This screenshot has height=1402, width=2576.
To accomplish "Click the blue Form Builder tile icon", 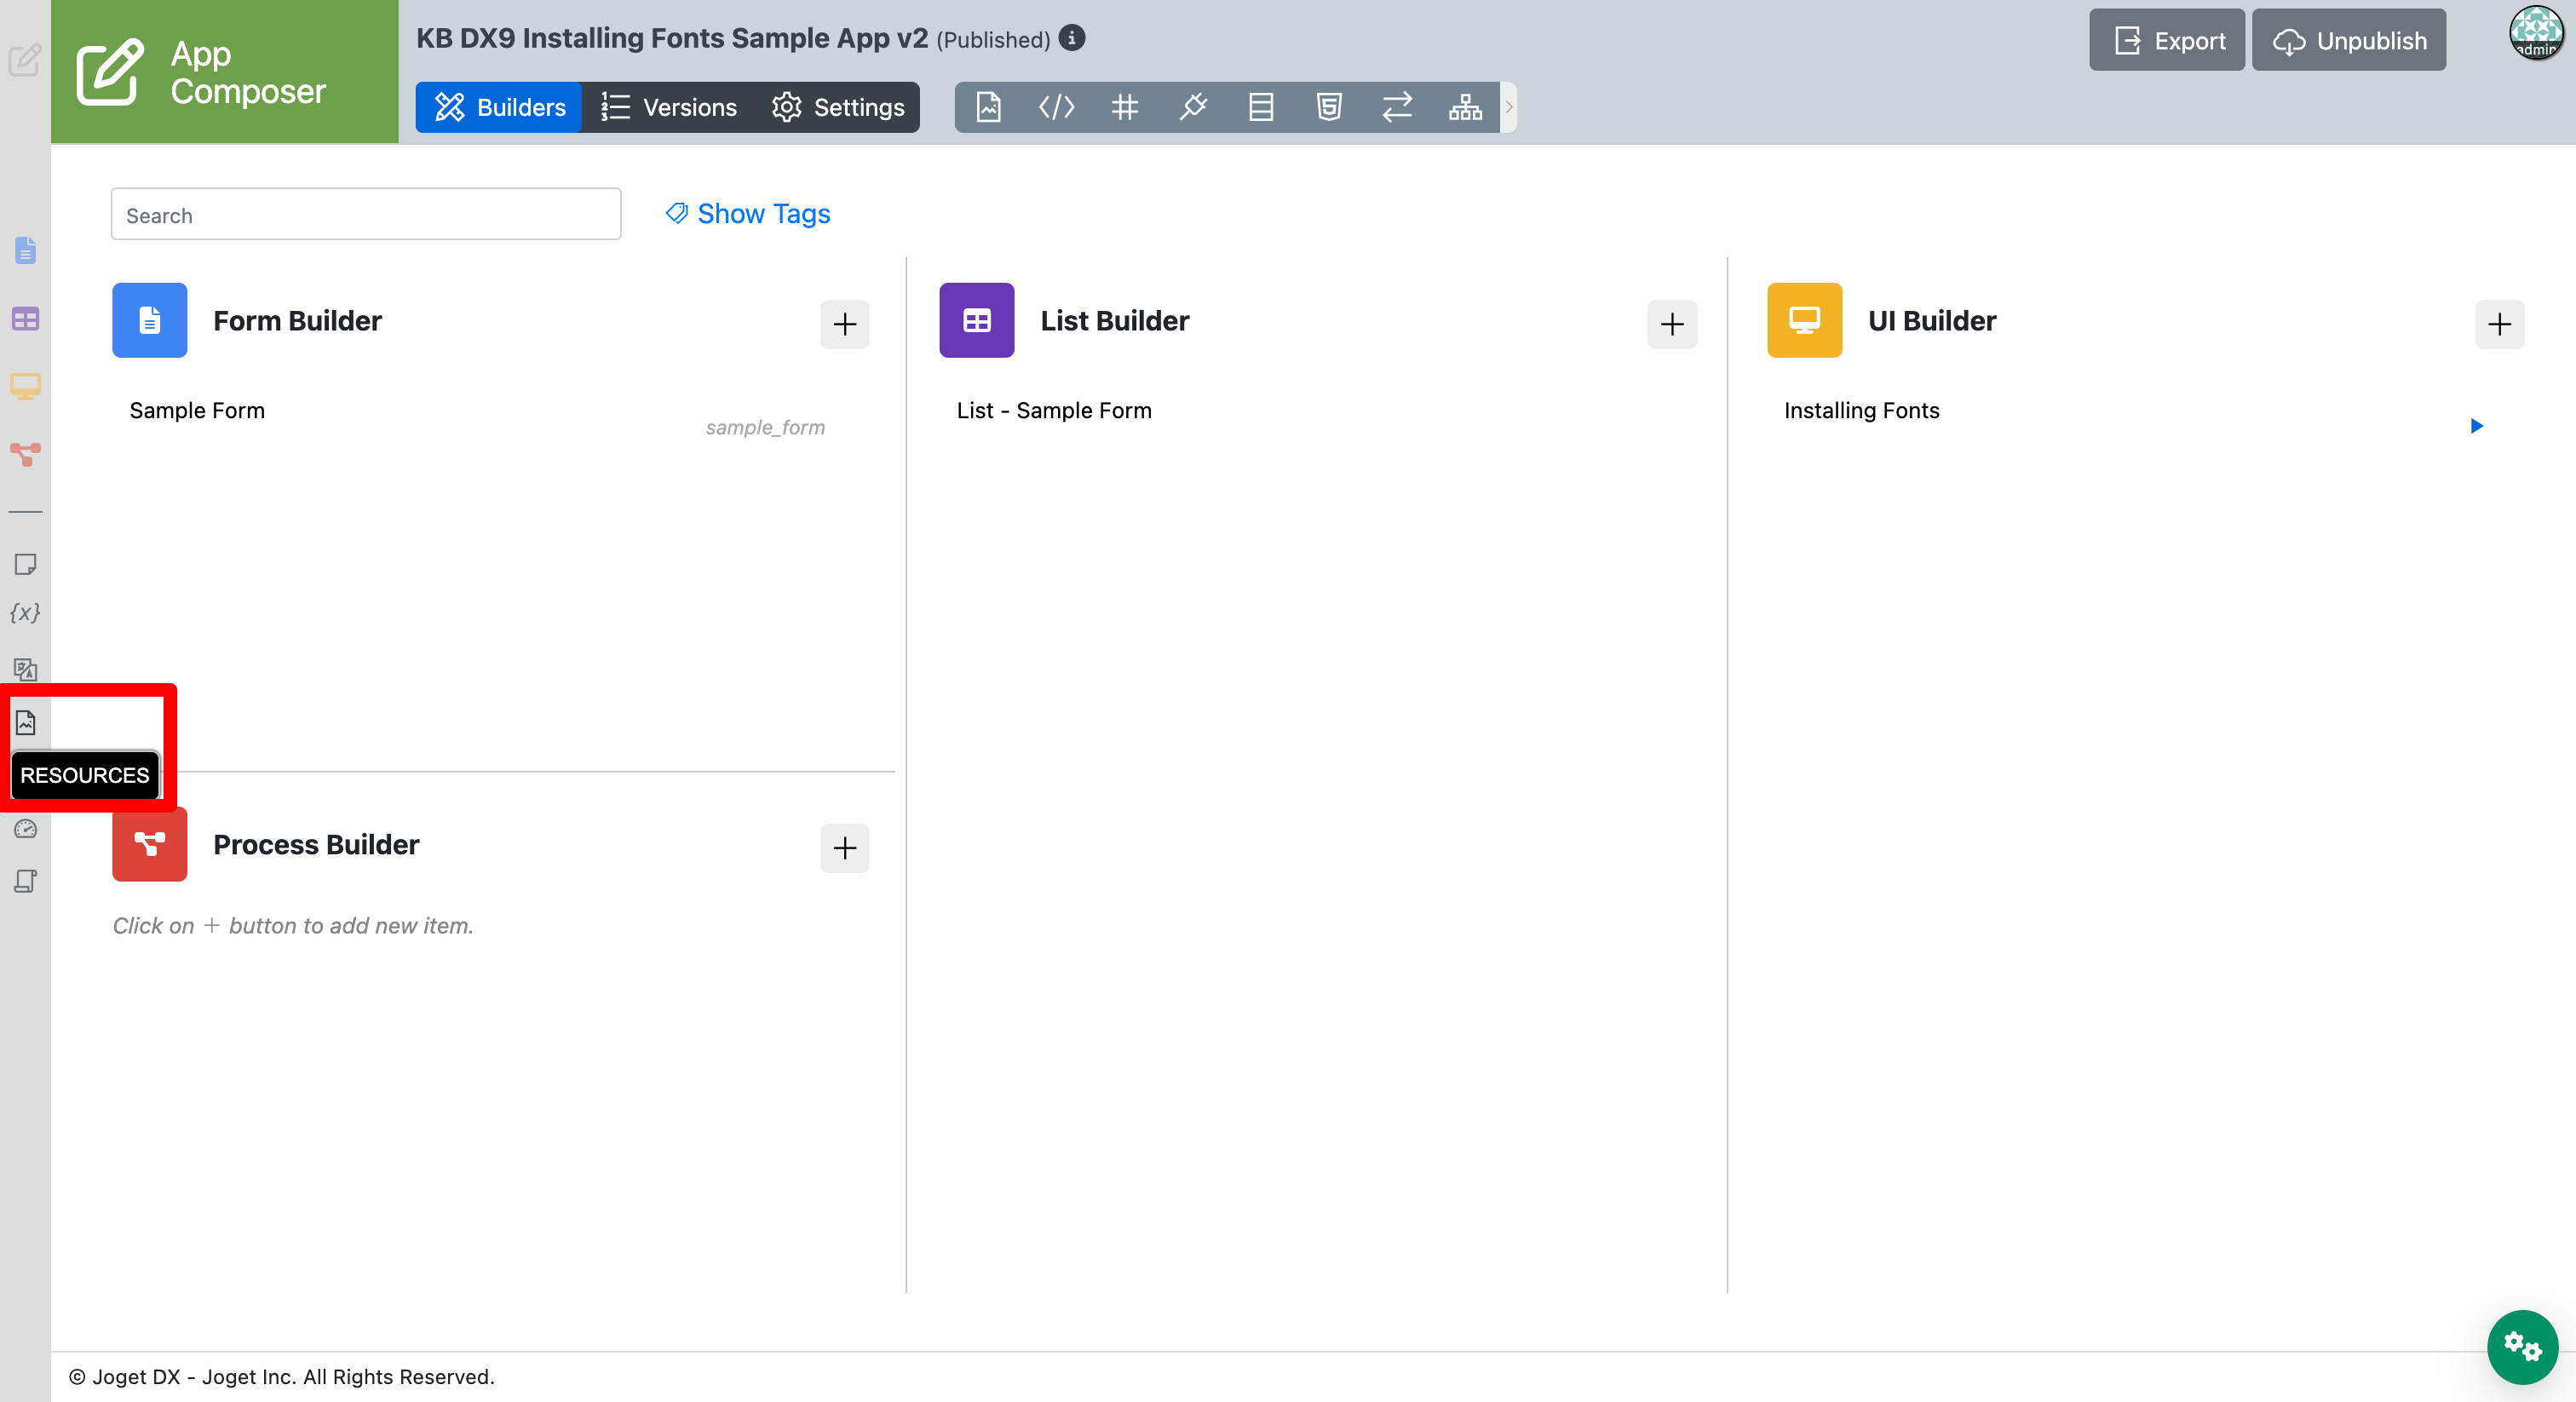I will (x=150, y=320).
